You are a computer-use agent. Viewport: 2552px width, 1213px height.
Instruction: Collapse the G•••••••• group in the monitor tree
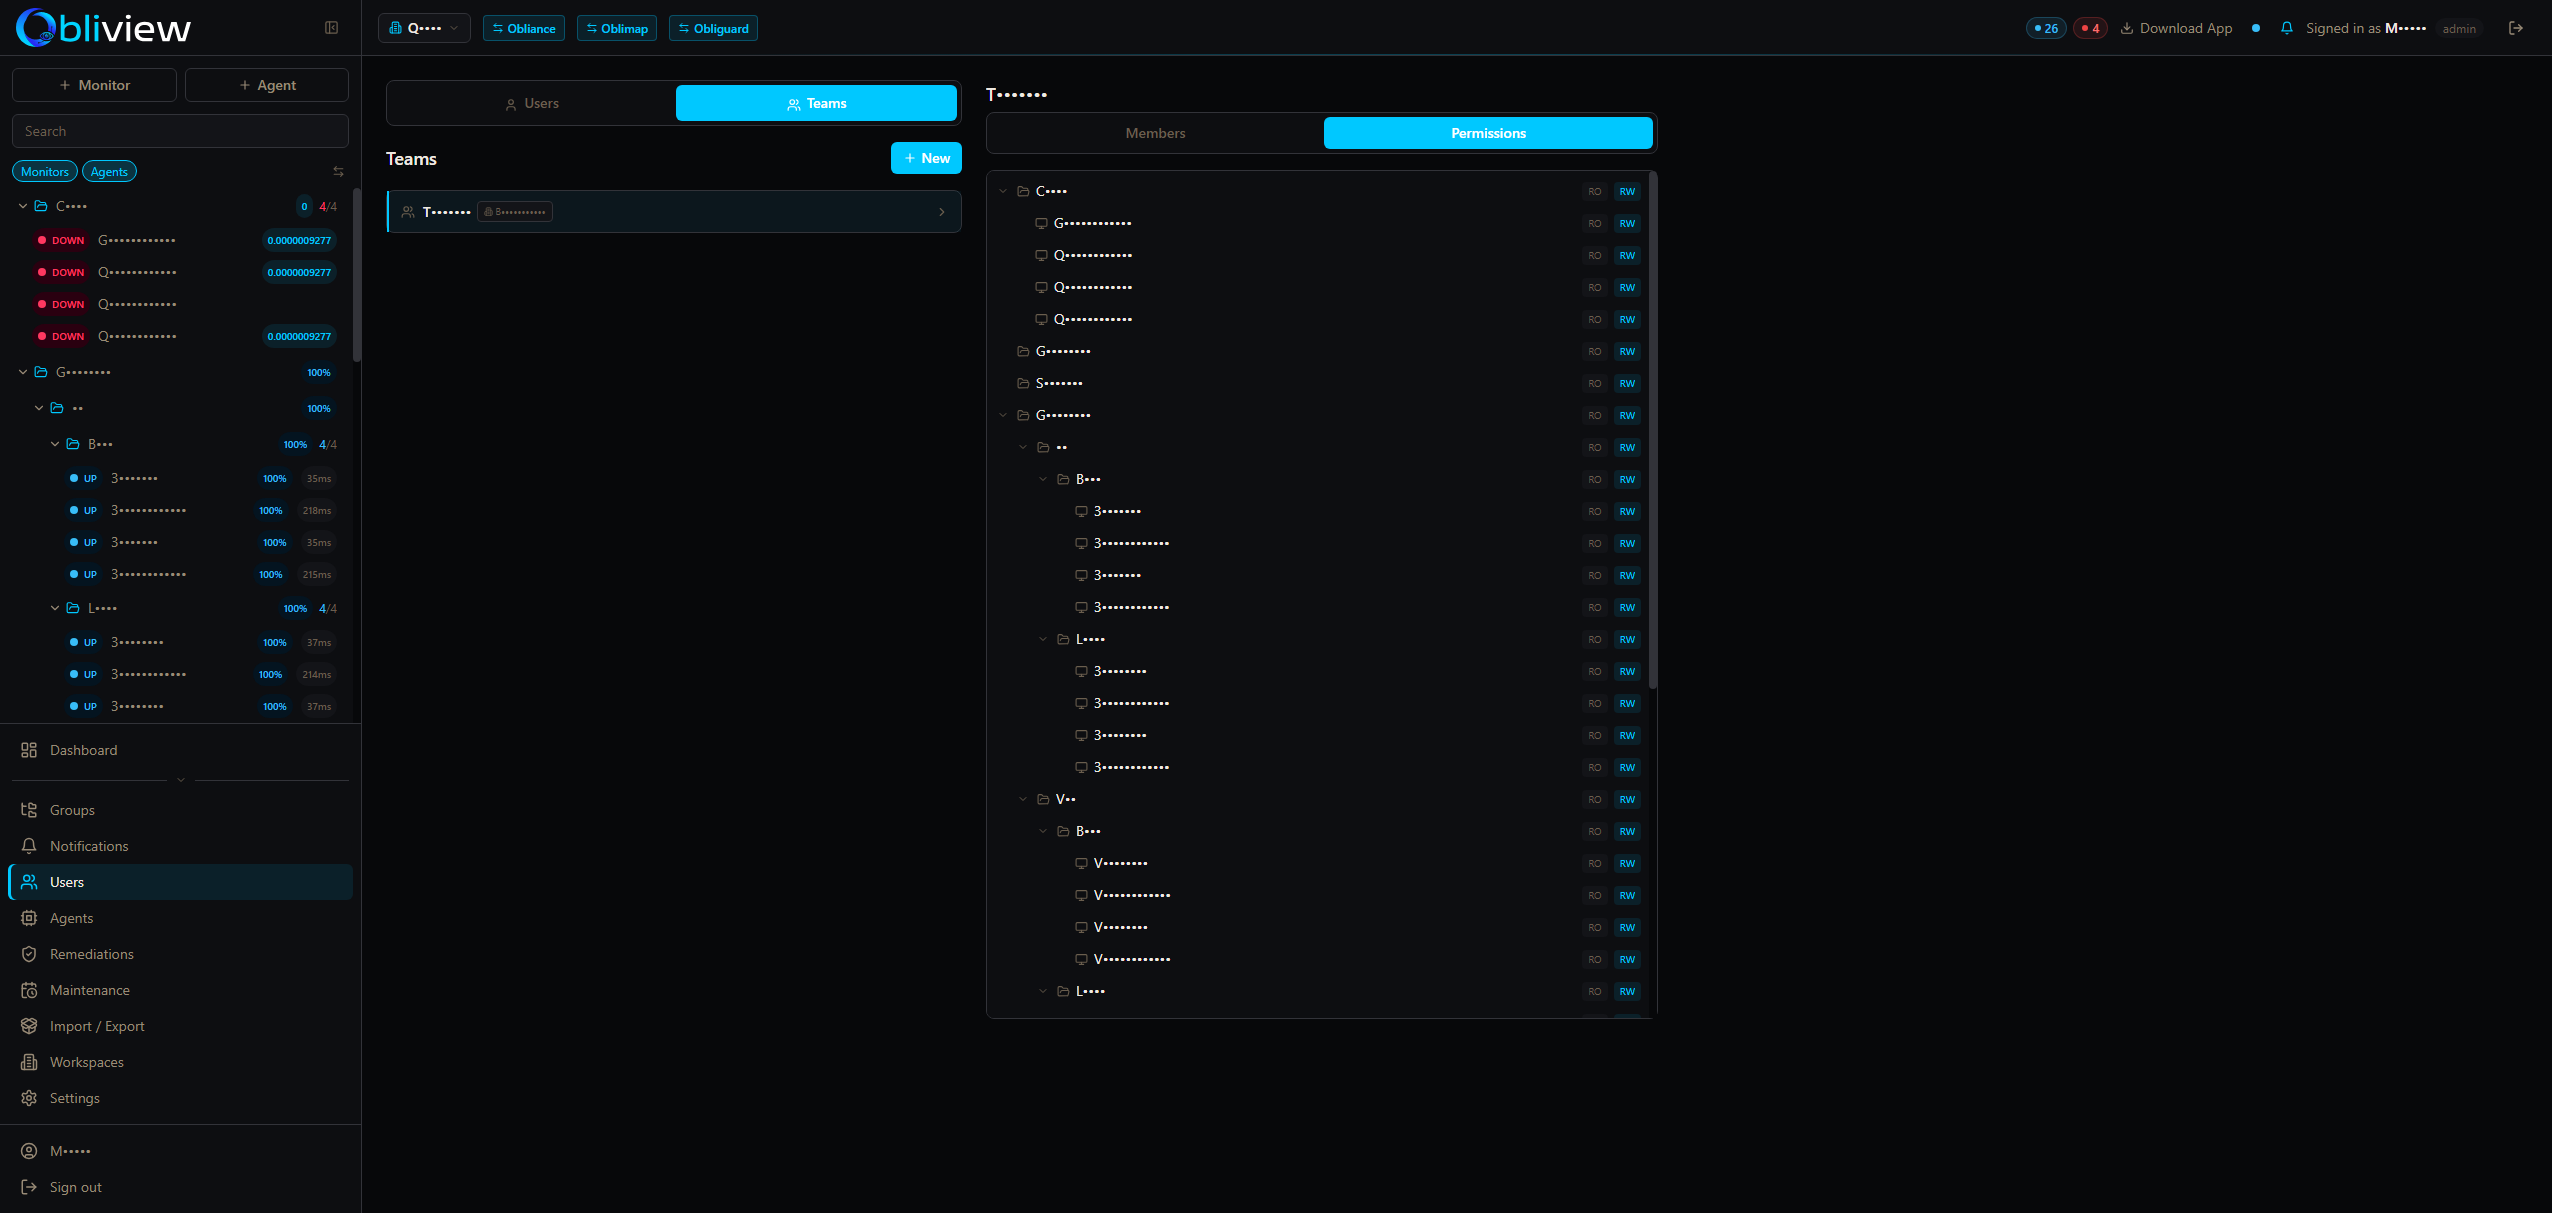click(23, 372)
